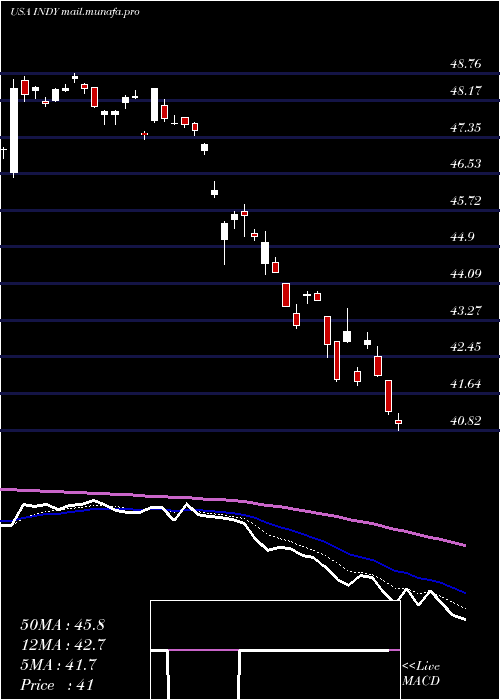
Task: Click the 47.35 price level label
Action: (x=466, y=128)
